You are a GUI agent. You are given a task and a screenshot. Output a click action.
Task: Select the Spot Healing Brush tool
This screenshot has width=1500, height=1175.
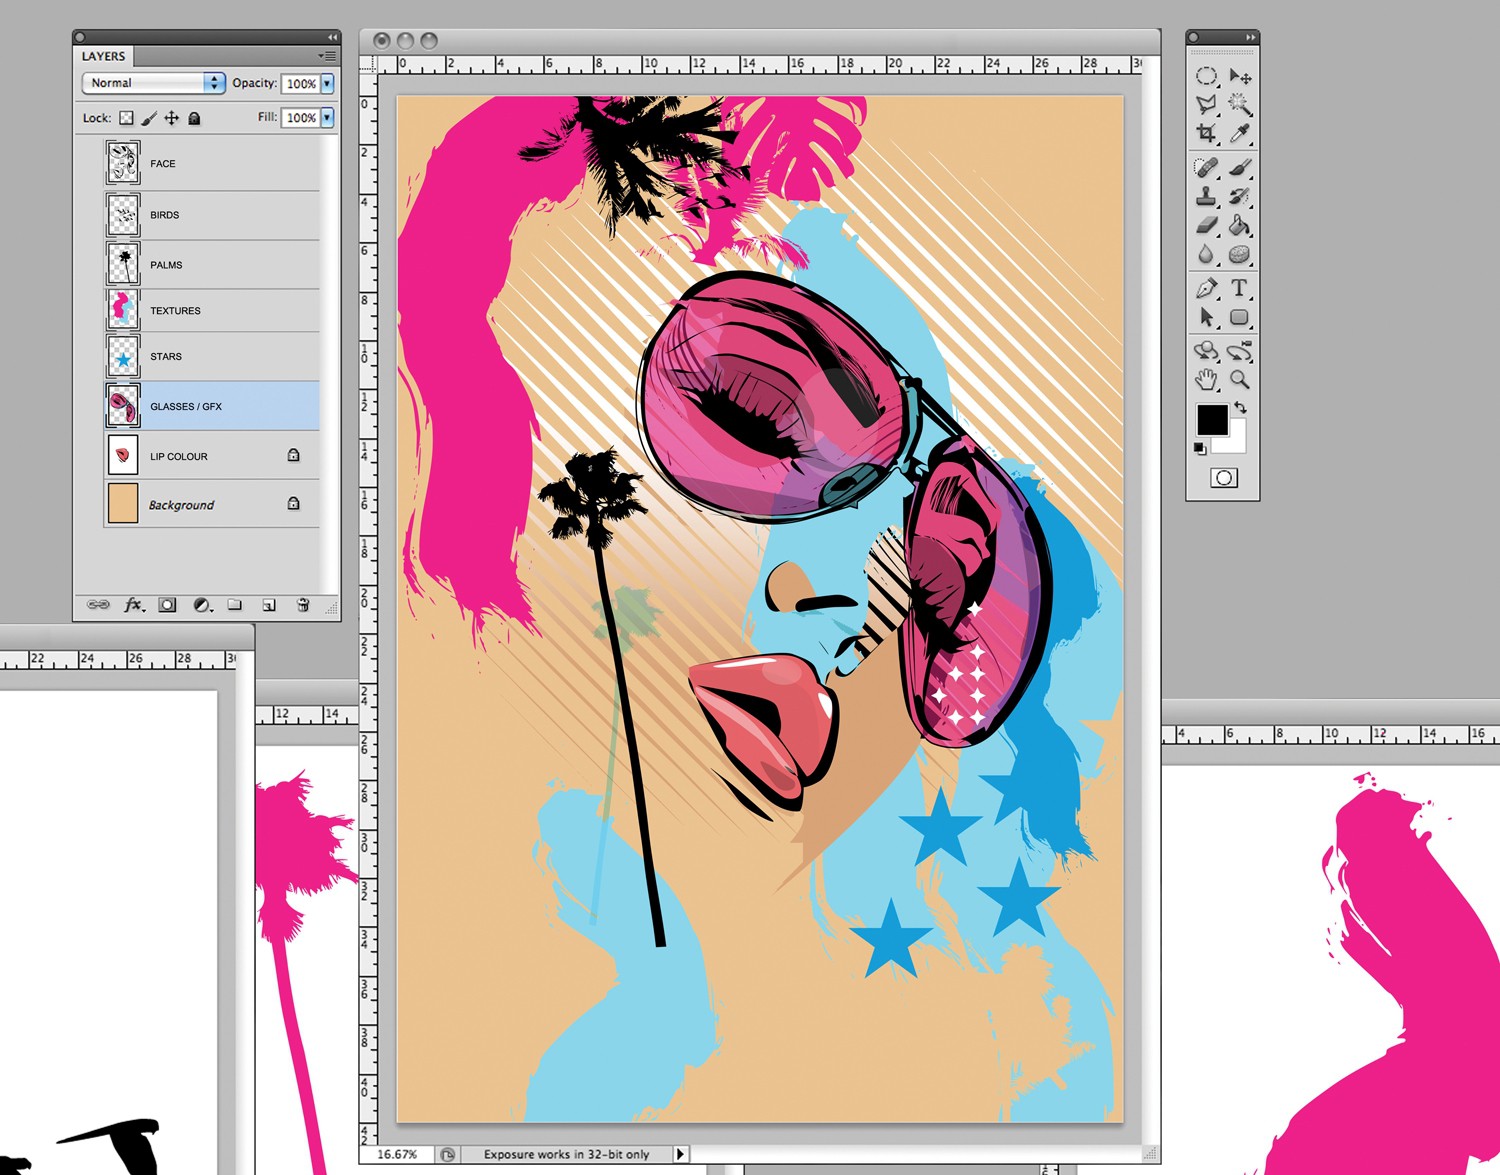click(1206, 167)
